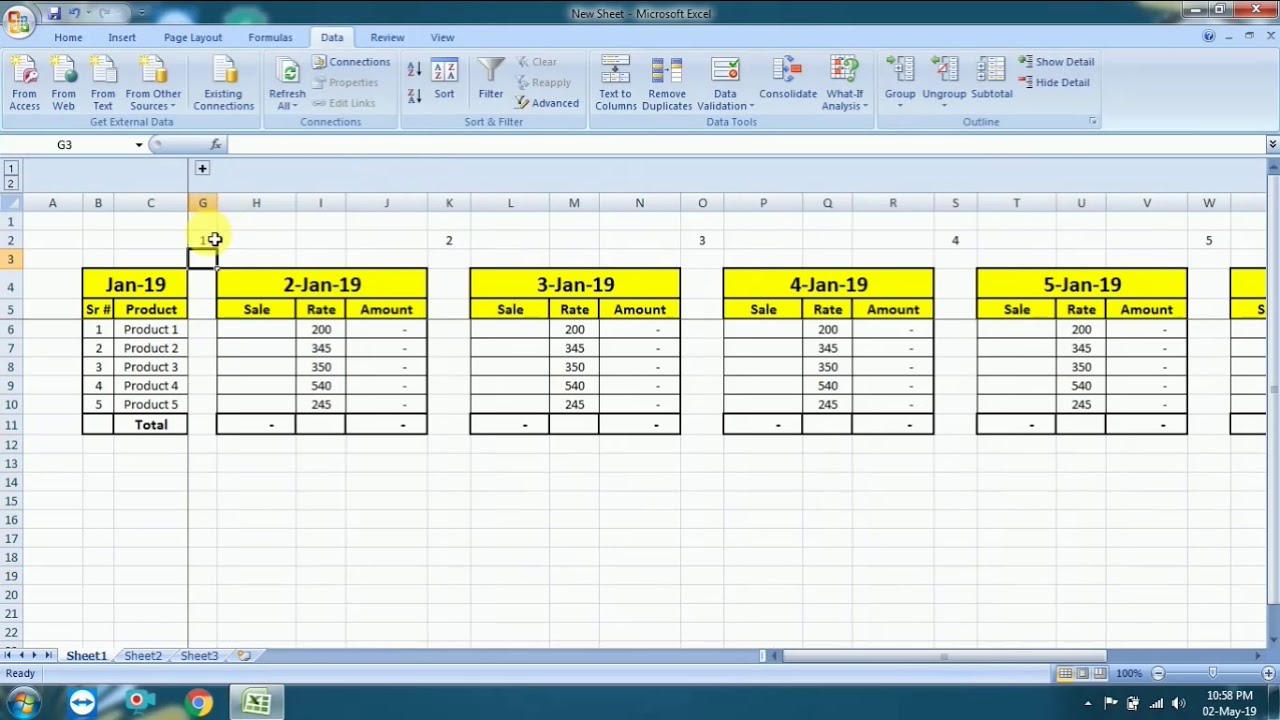This screenshot has height=720, width=1280.
Task: Open the Sort dialog
Action: click(444, 80)
